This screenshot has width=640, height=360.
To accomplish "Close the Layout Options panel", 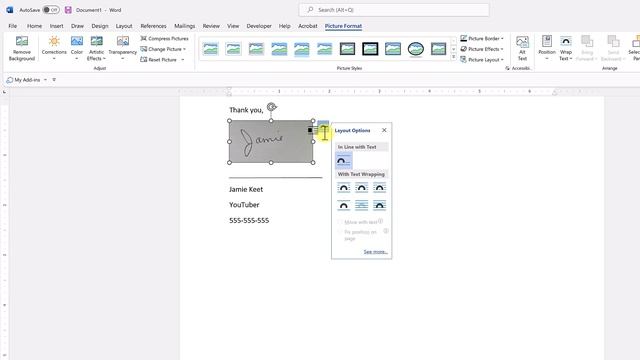I will 384,130.
